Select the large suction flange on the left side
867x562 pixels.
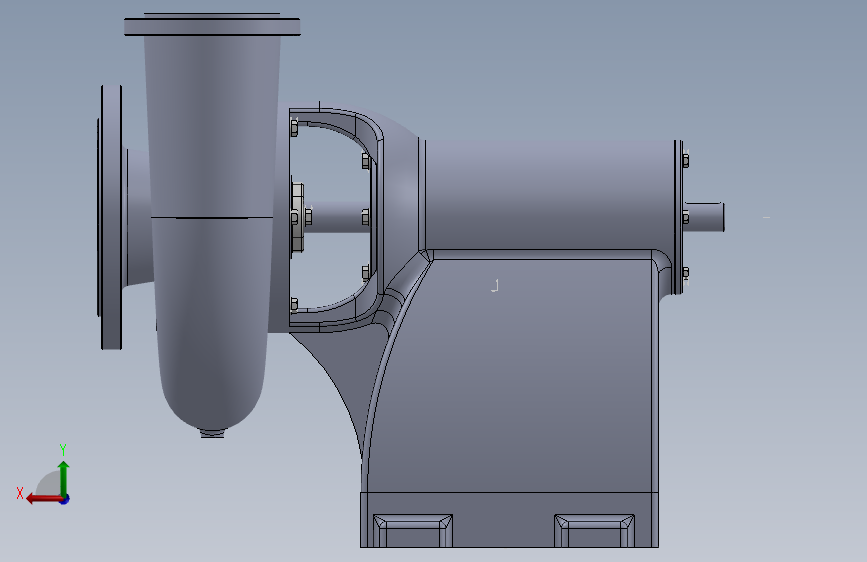112,217
